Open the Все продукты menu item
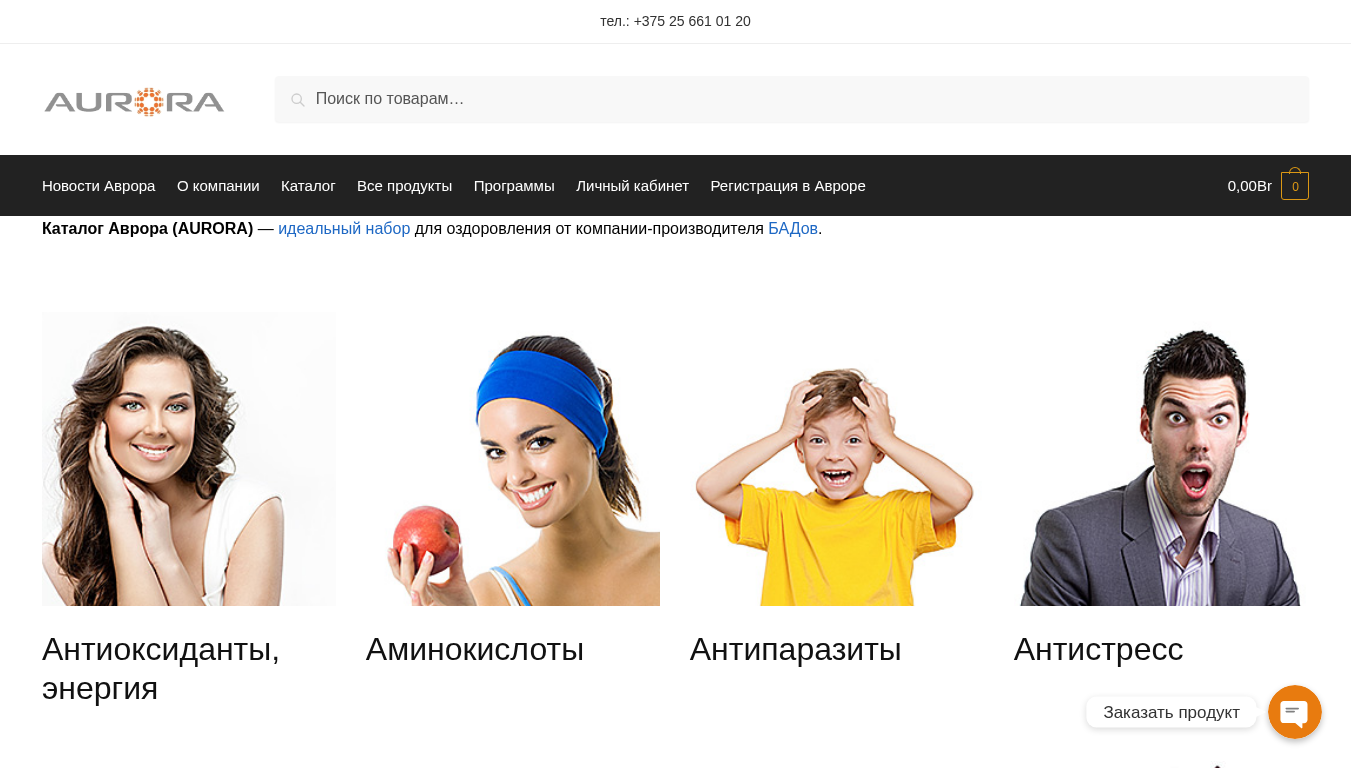 pos(404,186)
